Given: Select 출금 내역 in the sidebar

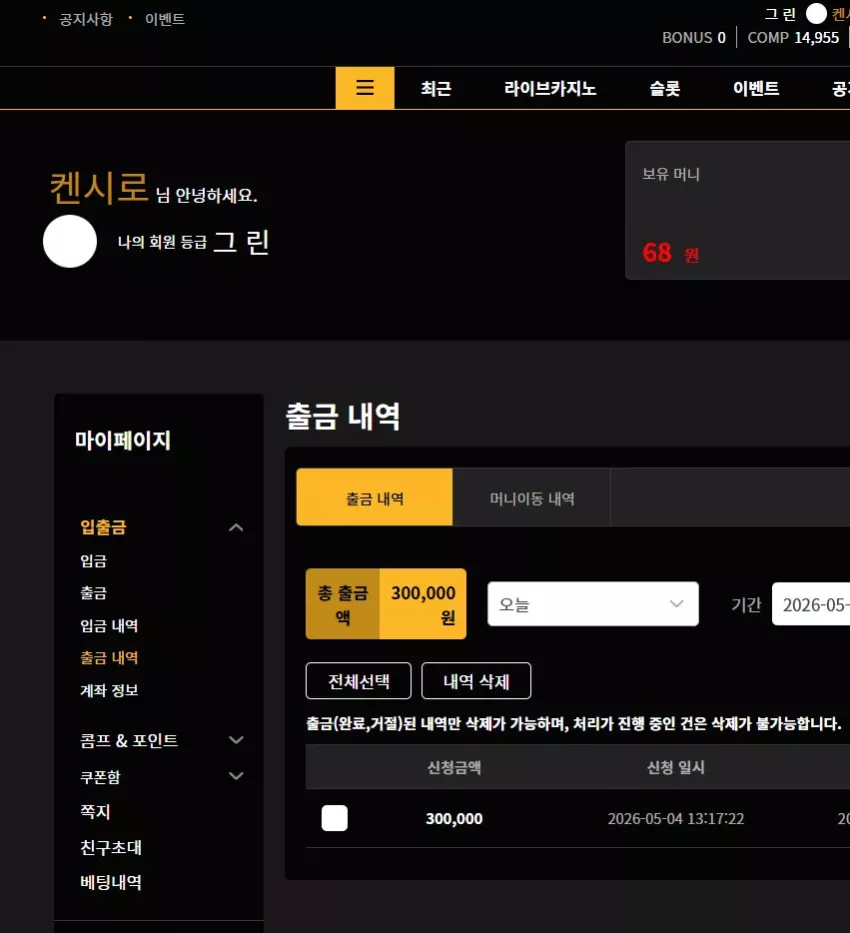Looking at the screenshot, I should [x=109, y=658].
